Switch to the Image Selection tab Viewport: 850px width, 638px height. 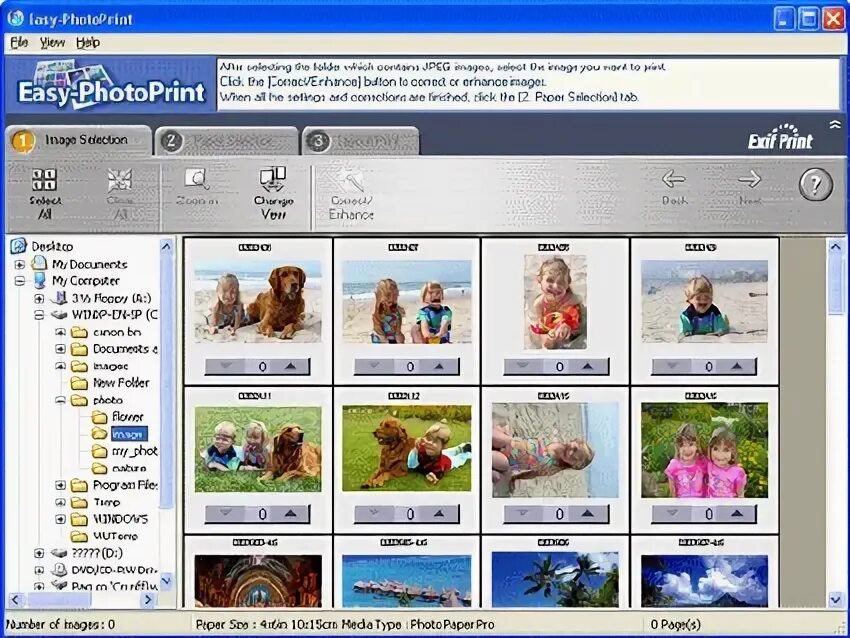[79, 140]
